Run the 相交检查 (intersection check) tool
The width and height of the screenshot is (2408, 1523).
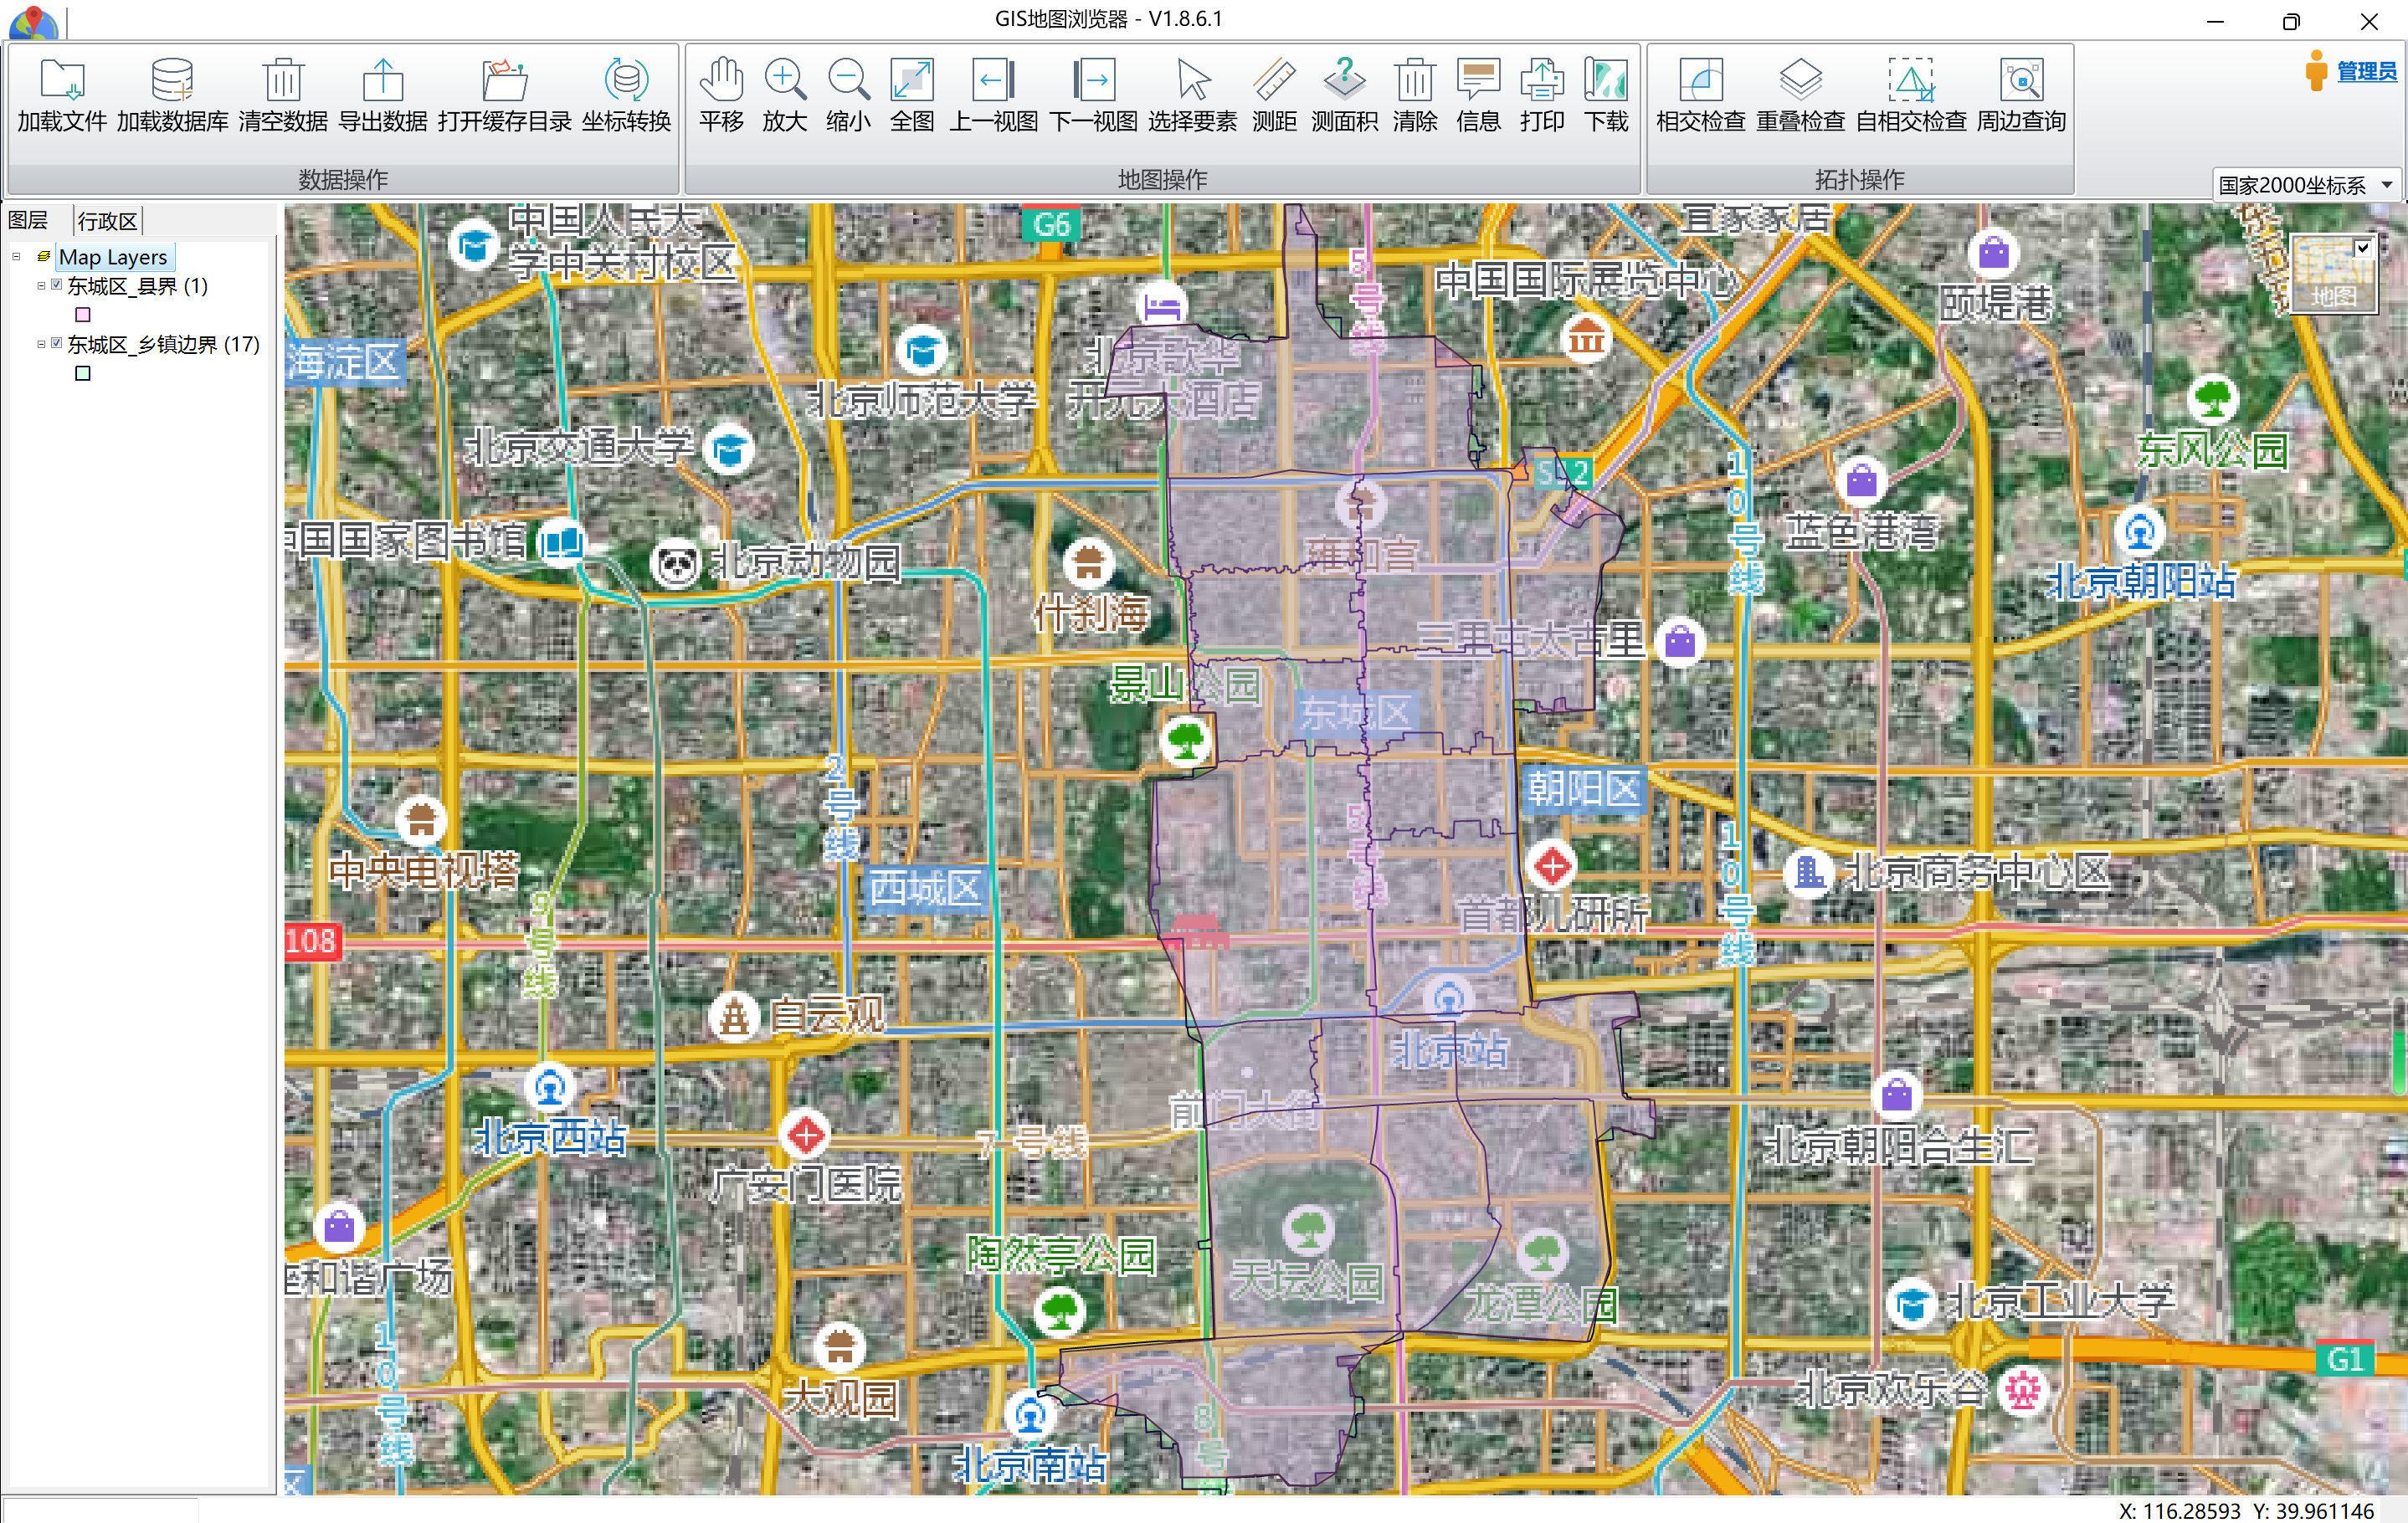[1700, 81]
